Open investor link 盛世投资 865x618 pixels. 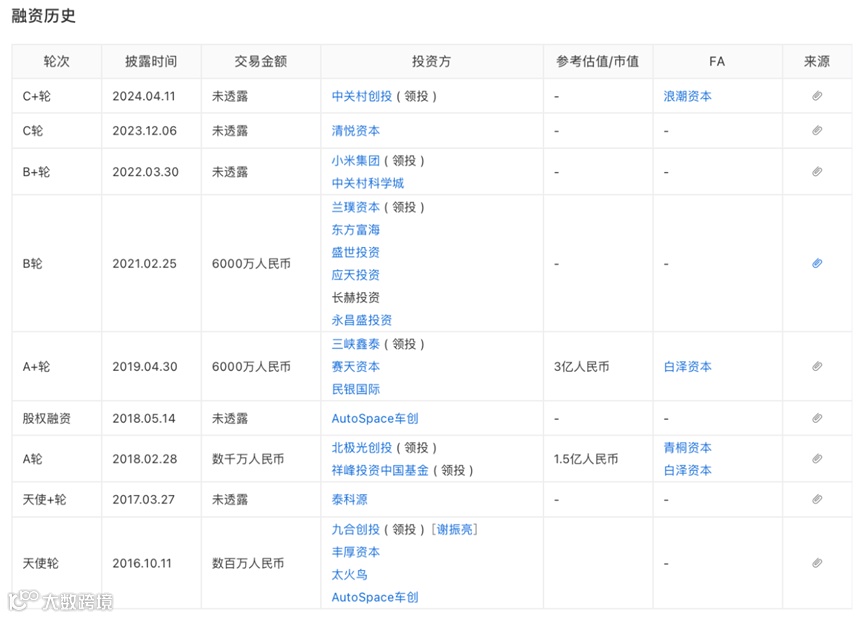[355, 252]
